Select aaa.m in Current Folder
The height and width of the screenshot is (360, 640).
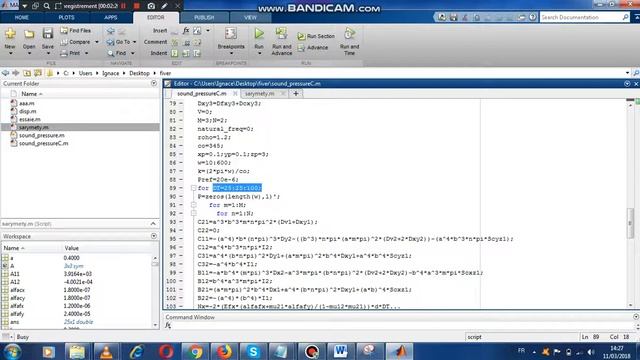click(27, 103)
